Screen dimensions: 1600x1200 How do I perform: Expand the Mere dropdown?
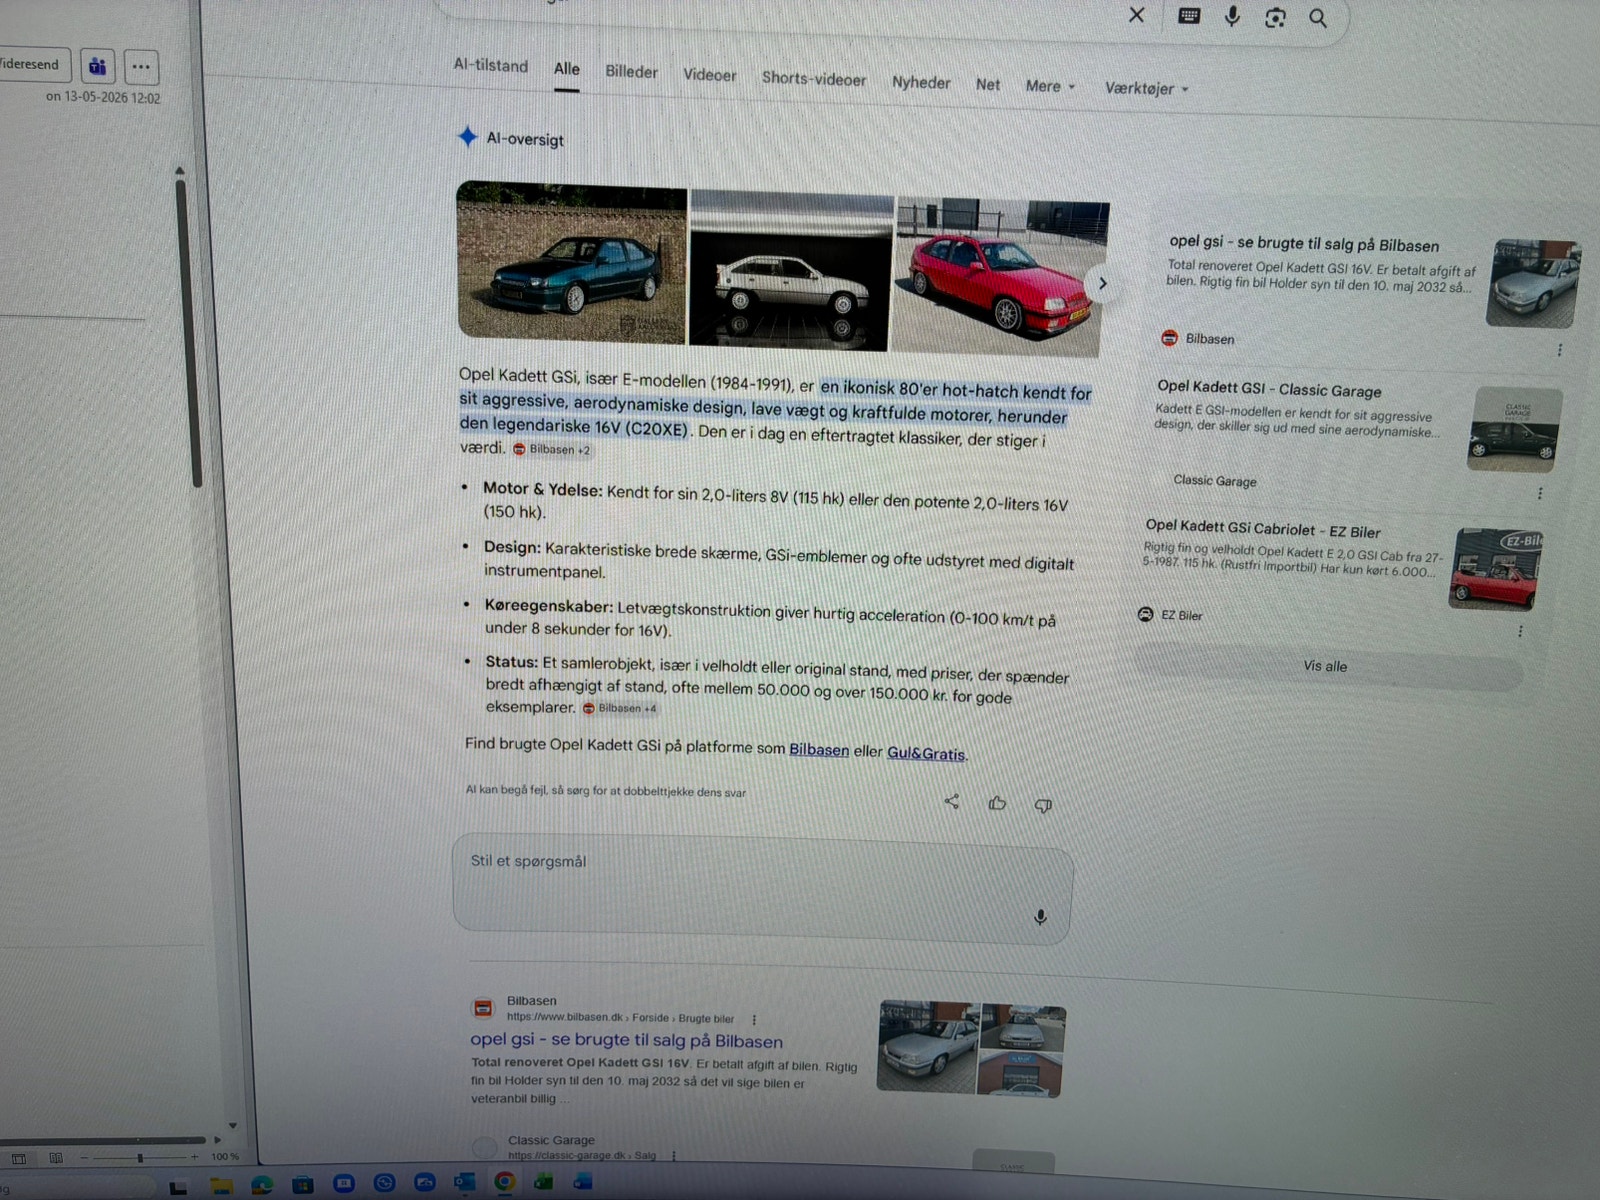pyautogui.click(x=1049, y=87)
